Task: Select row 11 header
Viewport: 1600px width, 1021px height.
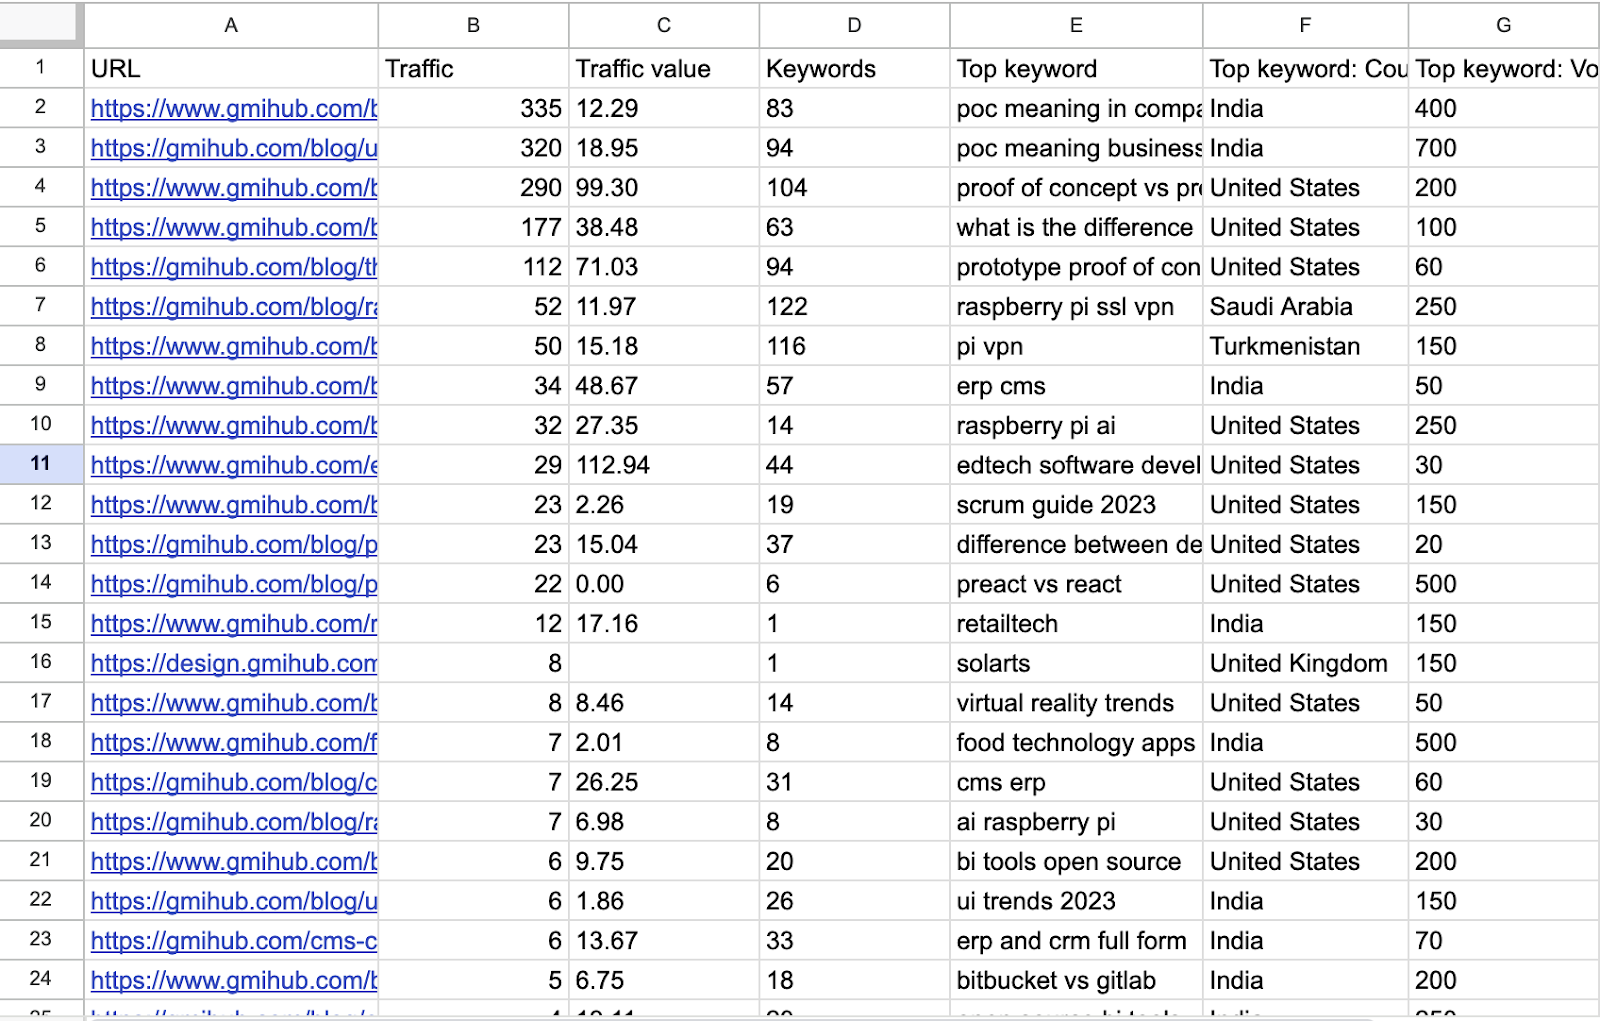Action: tap(41, 464)
